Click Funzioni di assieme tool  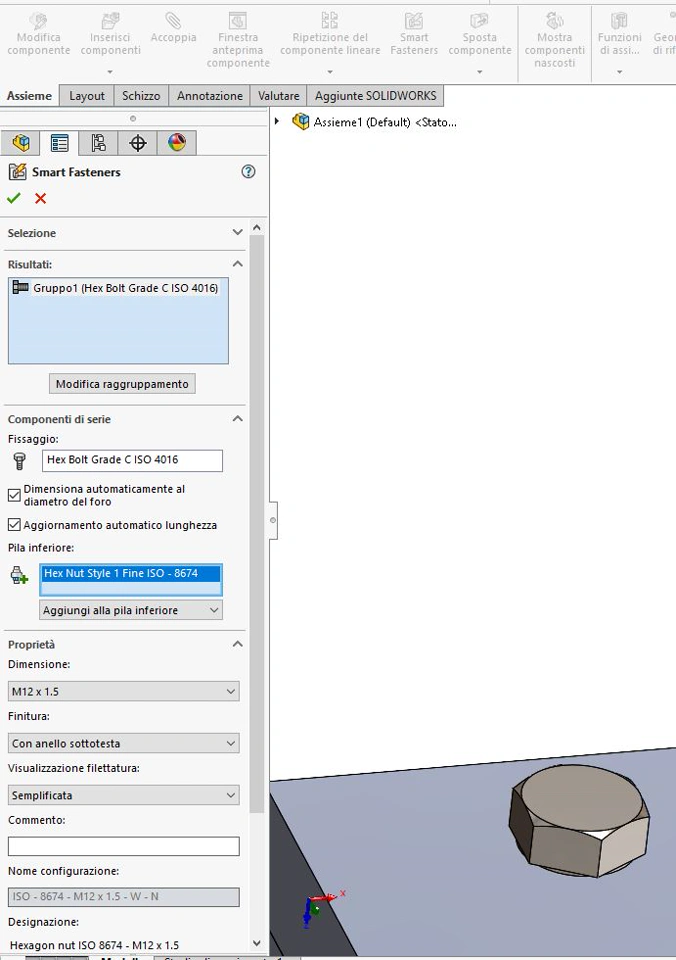pos(619,34)
